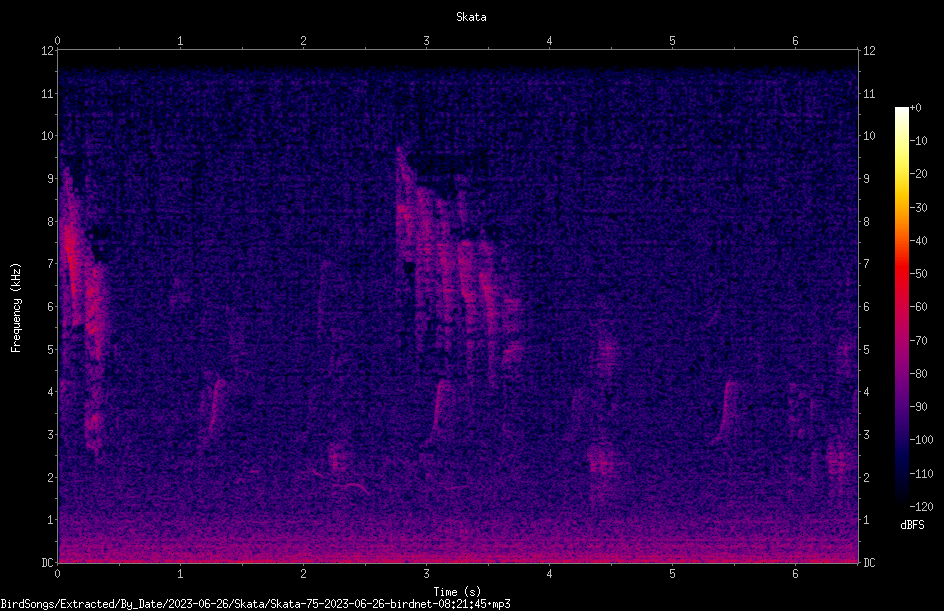The width and height of the screenshot is (944, 611).
Task: Click the "-30" colorbar label
Action: [918, 207]
